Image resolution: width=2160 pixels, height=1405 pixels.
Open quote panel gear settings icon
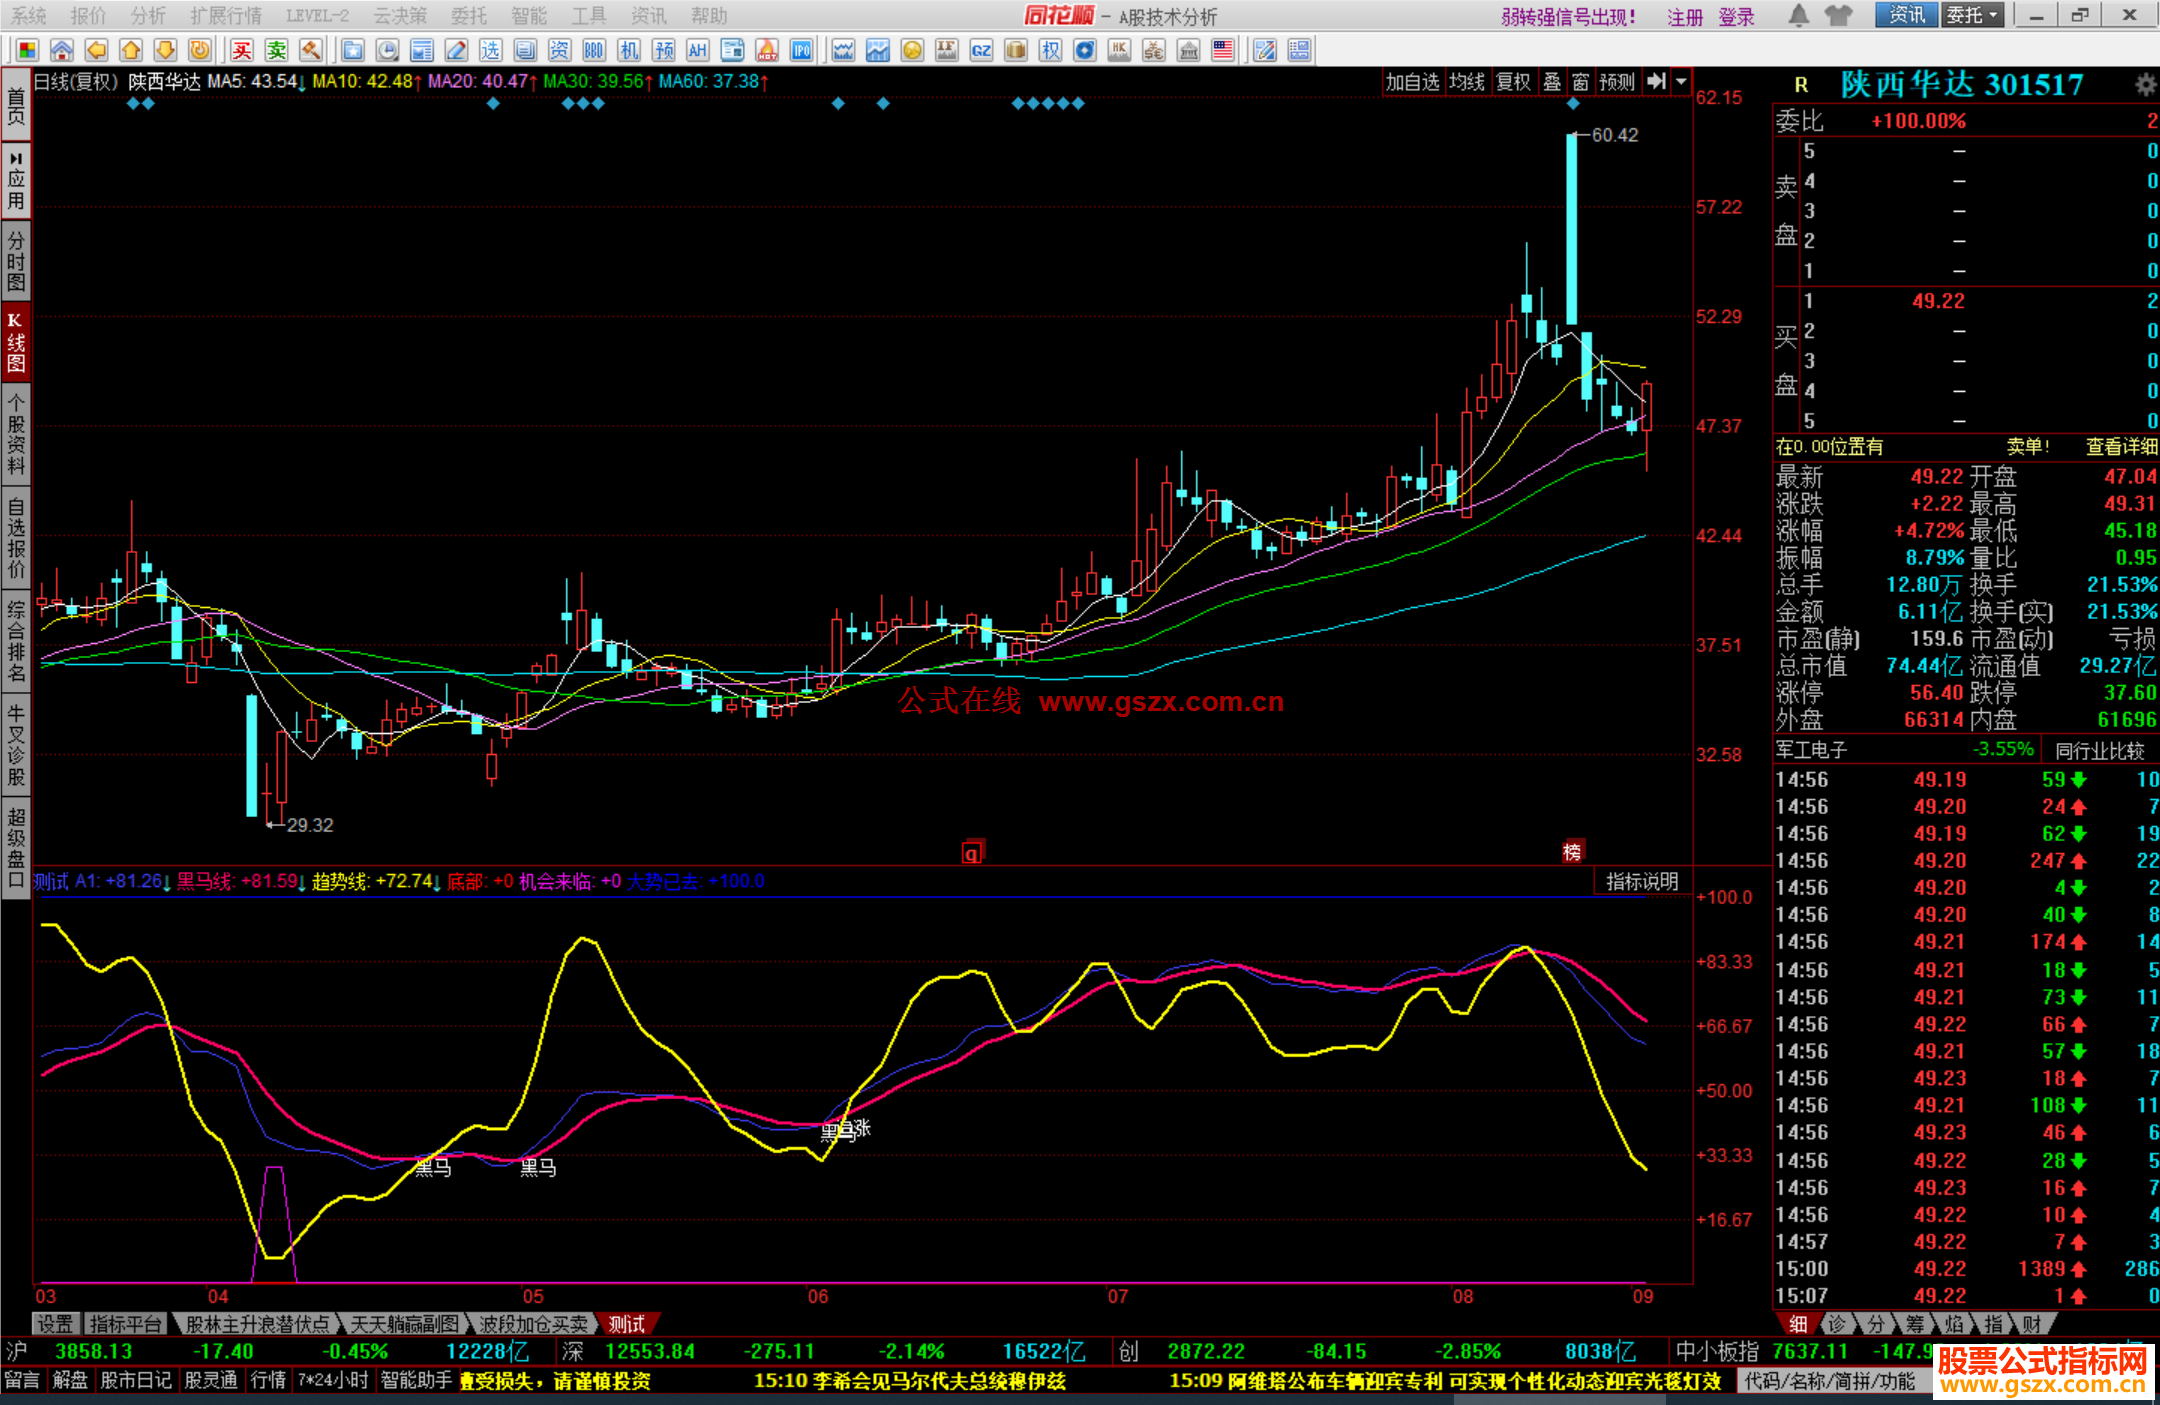pyautogui.click(x=2145, y=85)
